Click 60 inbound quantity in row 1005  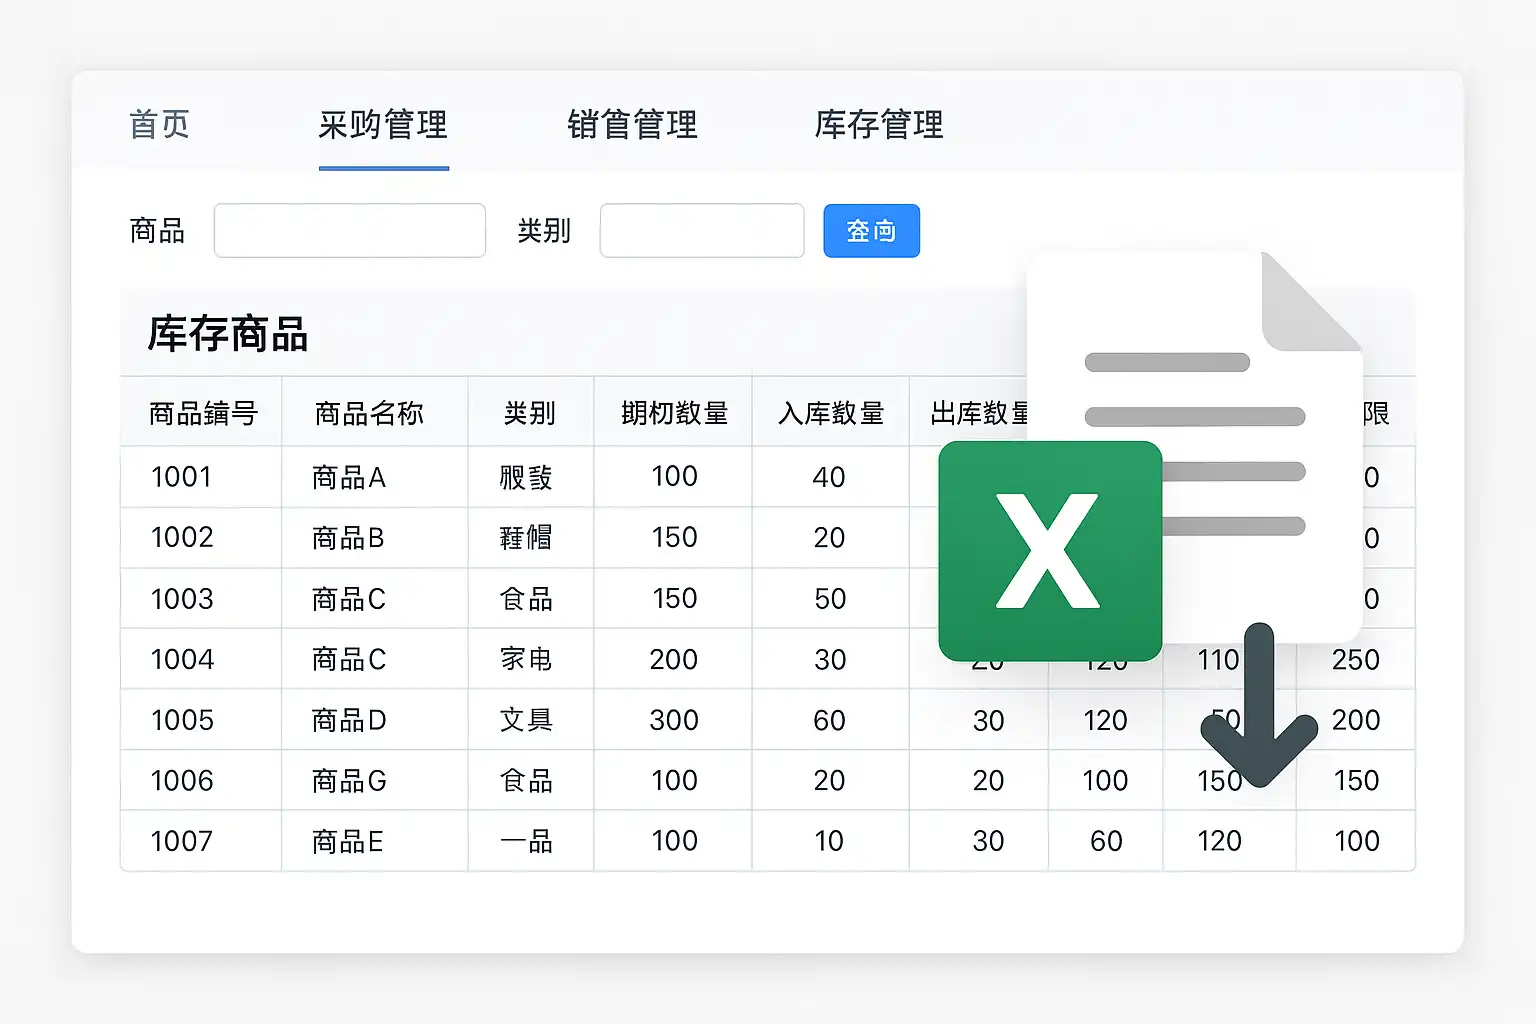click(x=829, y=720)
